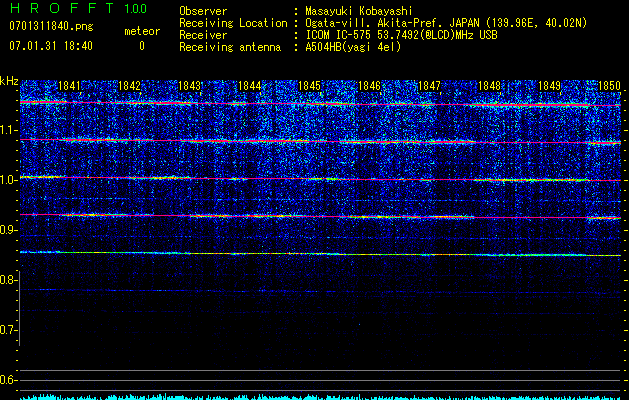The height and width of the screenshot is (400, 629).
Task: Click the meteor count value 0
Action: (141, 46)
